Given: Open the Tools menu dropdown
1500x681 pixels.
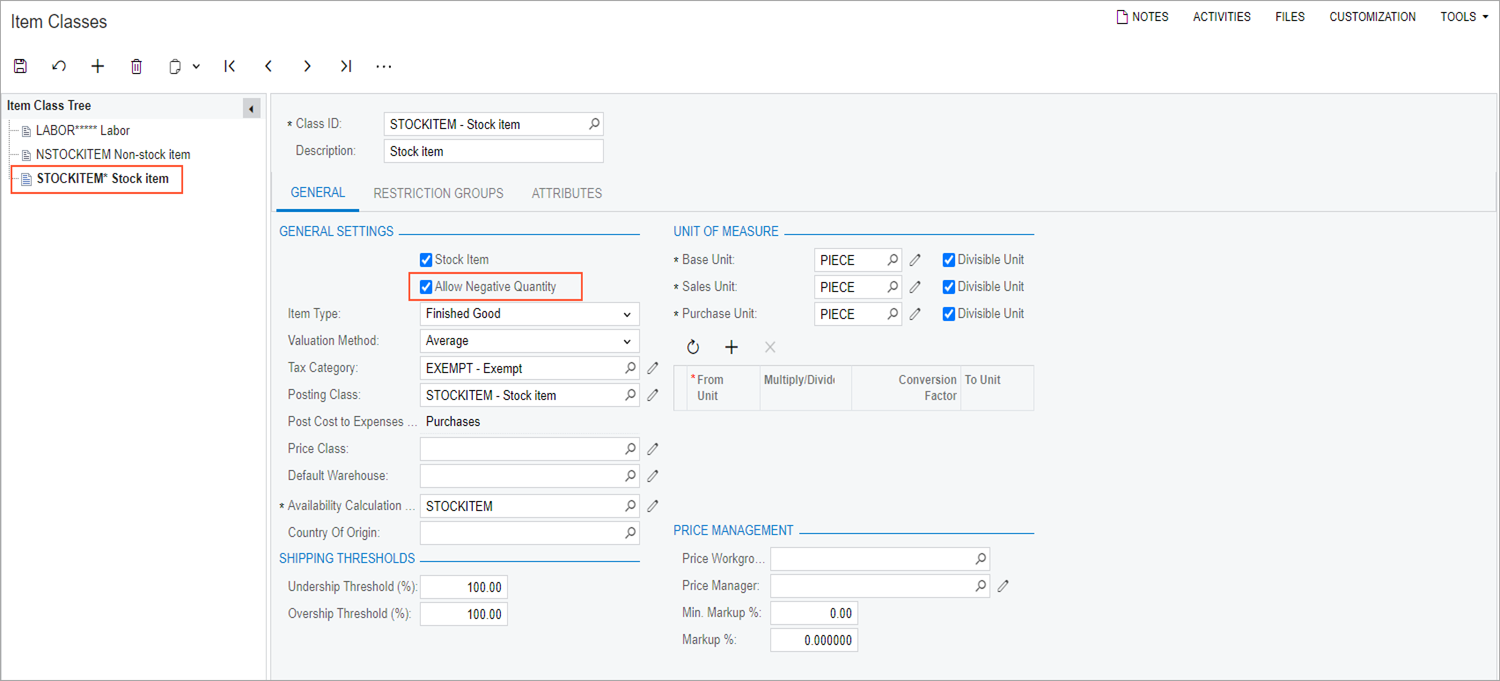Looking at the screenshot, I should click(x=1464, y=17).
